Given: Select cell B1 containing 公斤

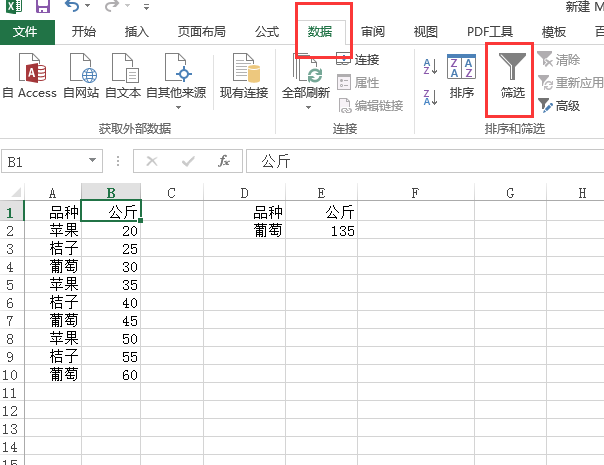Looking at the screenshot, I should click(x=111, y=211).
